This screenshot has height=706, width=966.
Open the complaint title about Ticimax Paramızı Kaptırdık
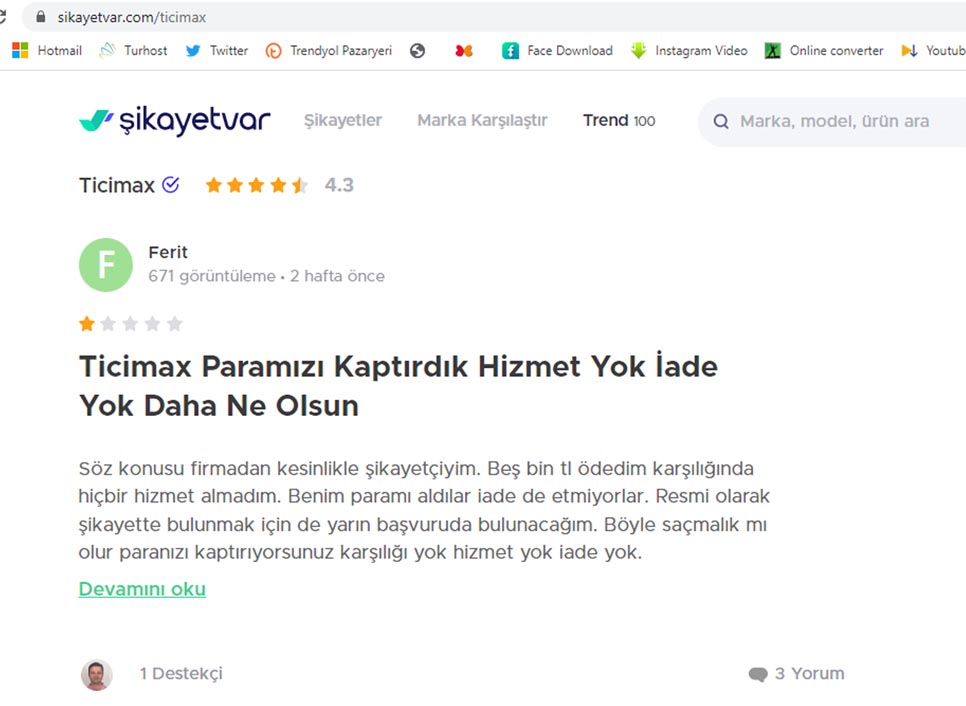click(x=398, y=386)
